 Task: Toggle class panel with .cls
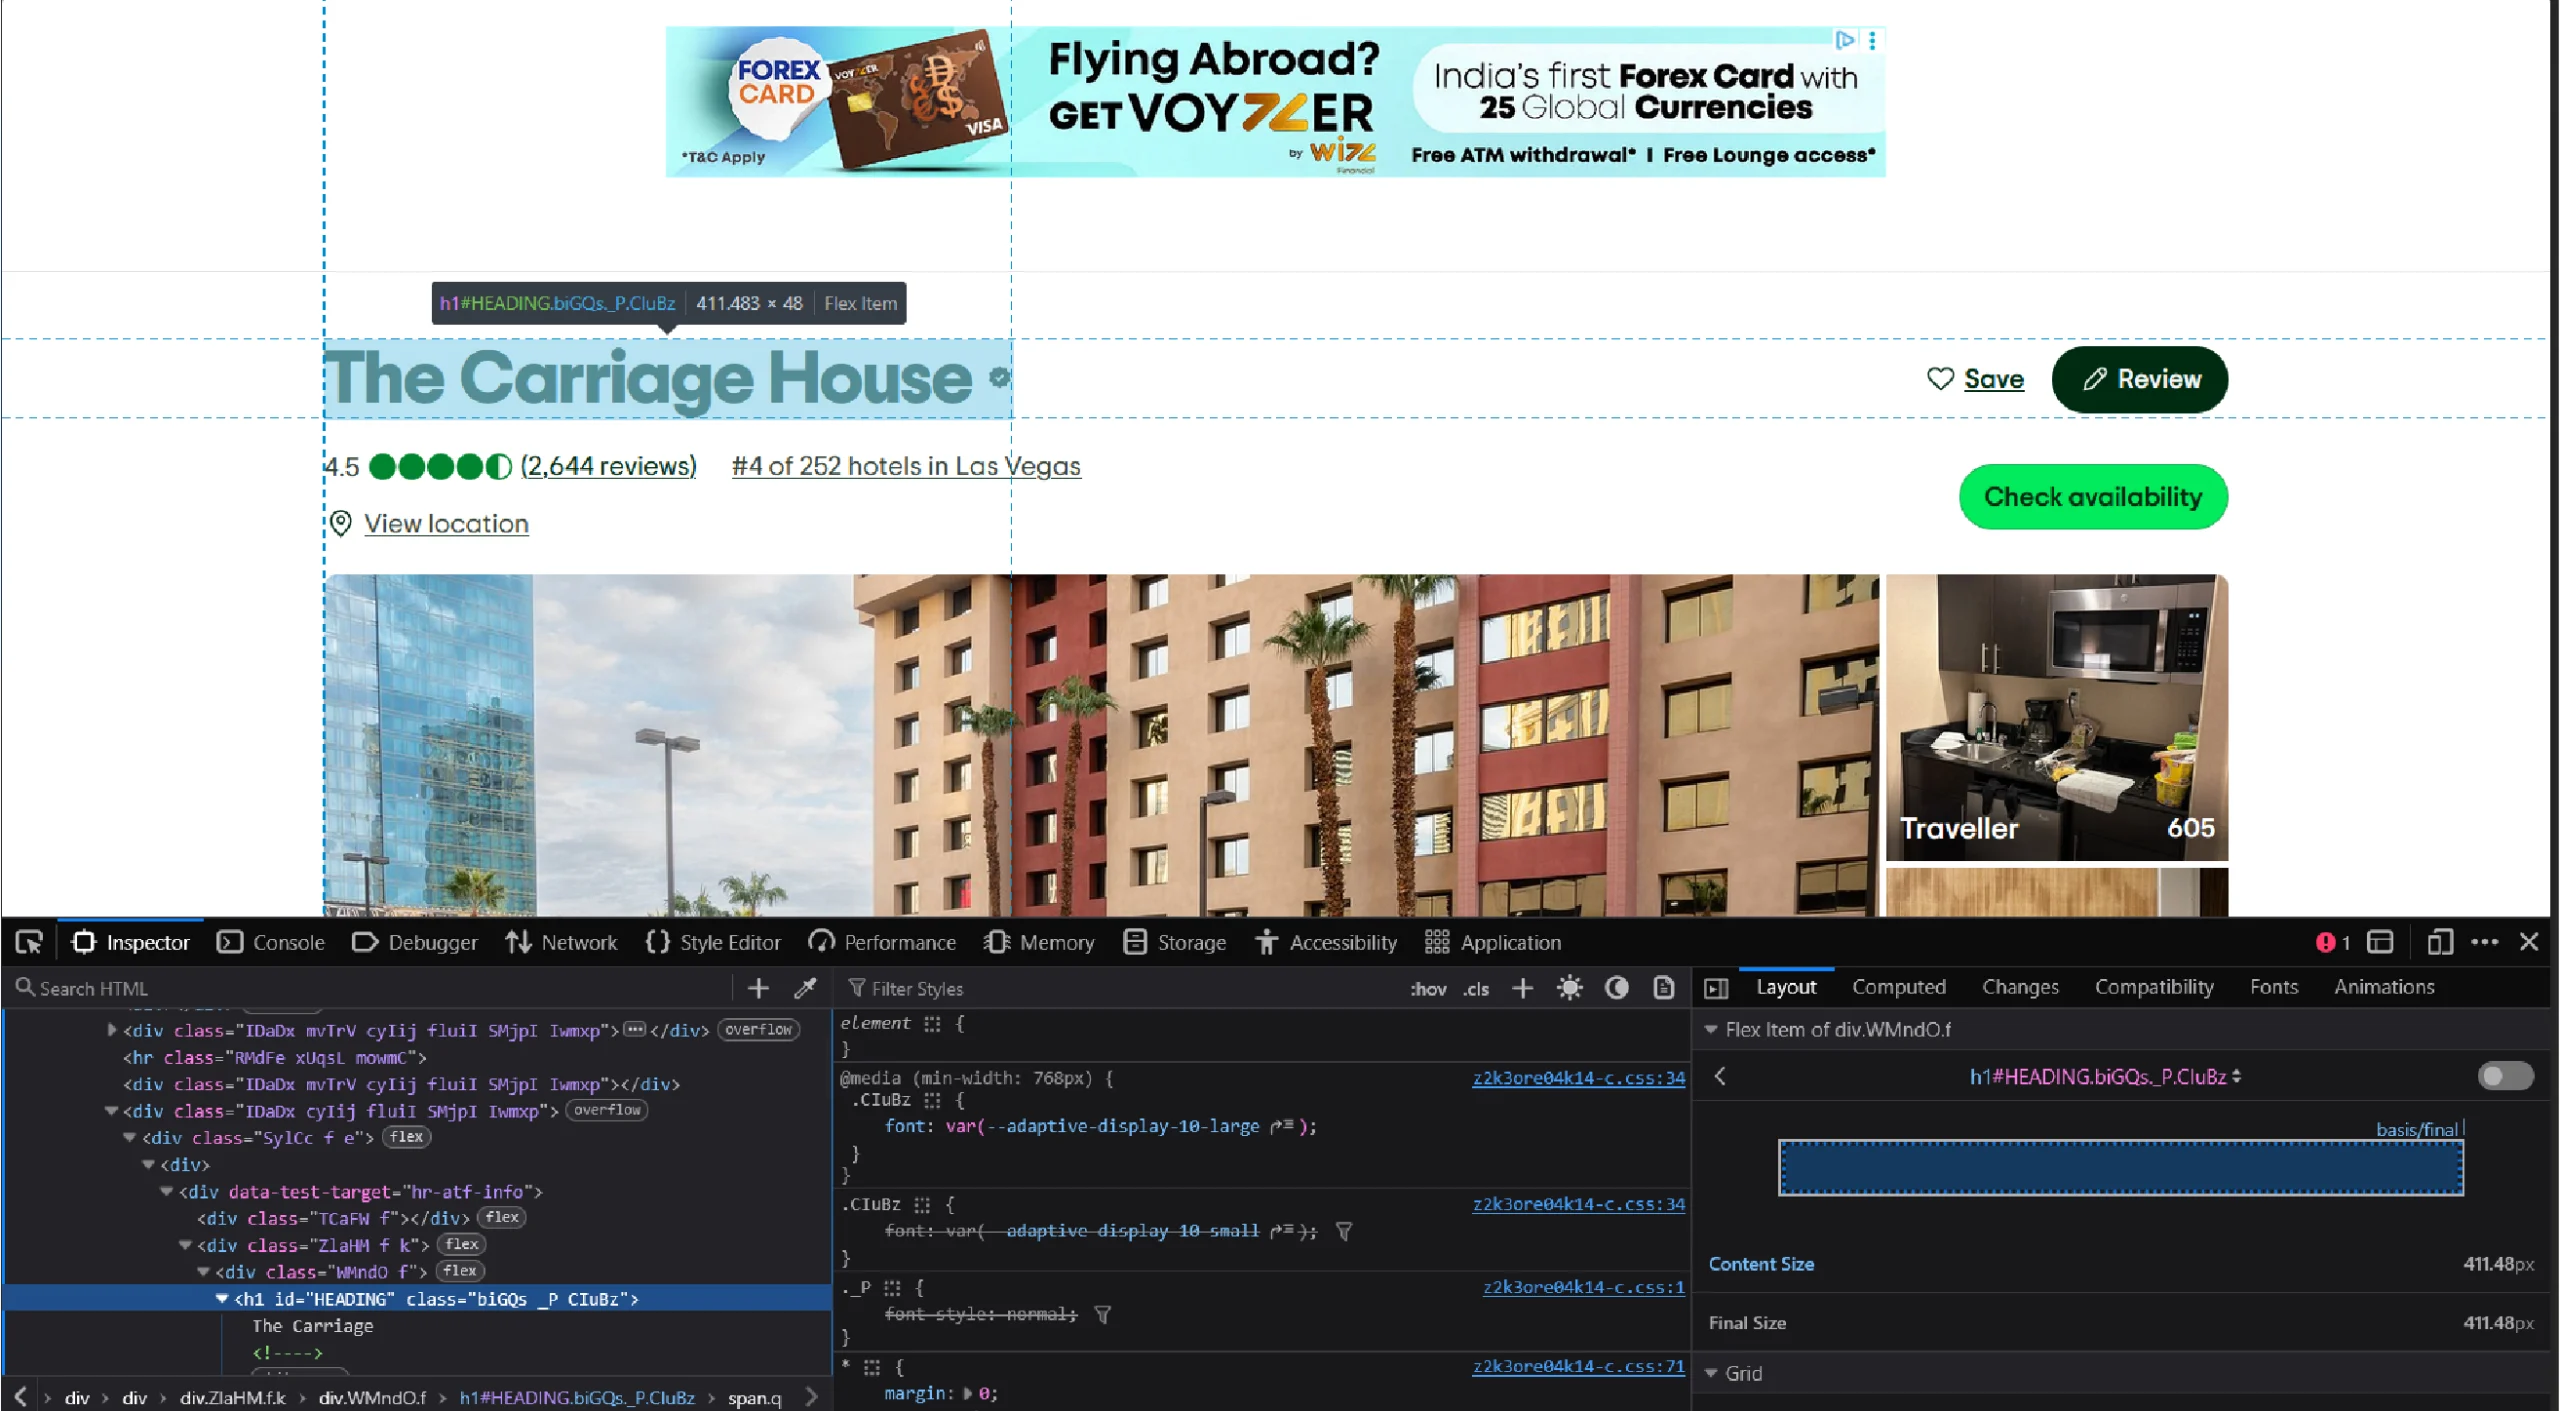1475,988
